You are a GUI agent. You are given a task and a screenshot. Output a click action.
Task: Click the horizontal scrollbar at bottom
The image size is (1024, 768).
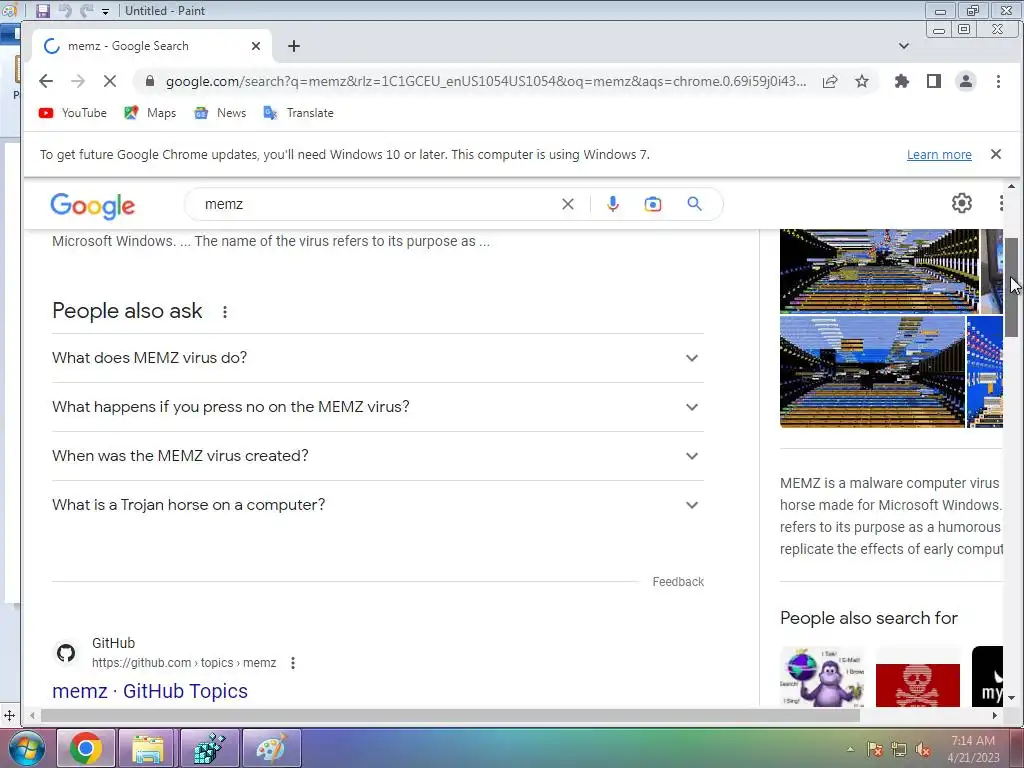pyautogui.click(x=451, y=715)
